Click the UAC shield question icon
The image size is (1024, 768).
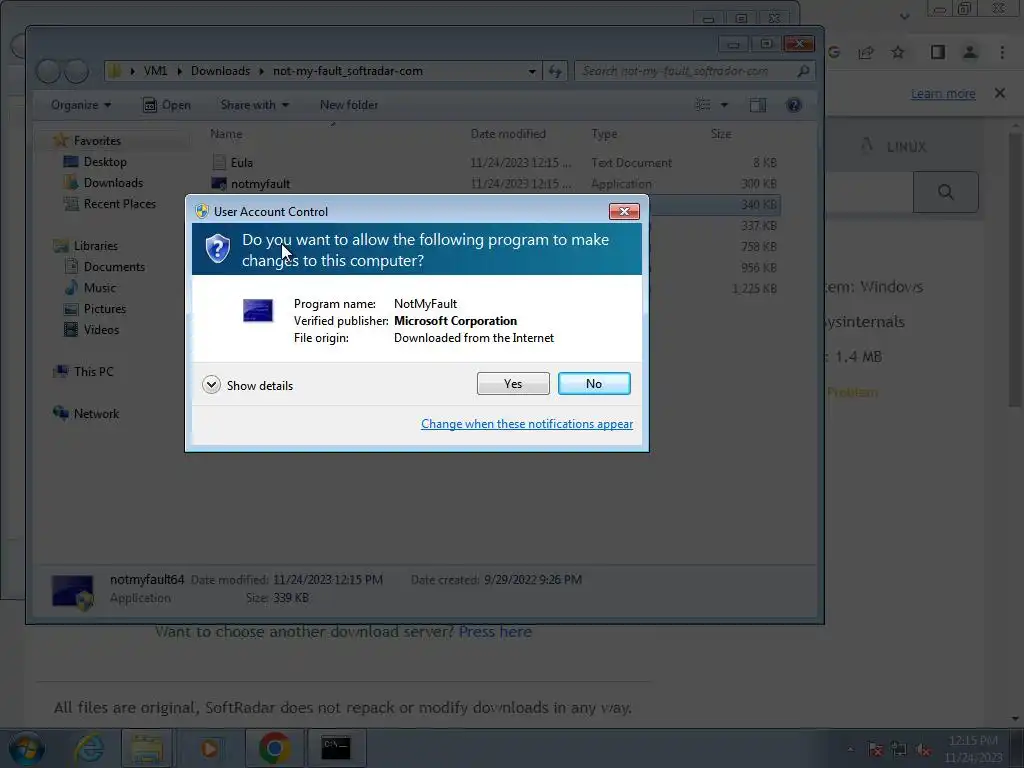pyautogui.click(x=217, y=249)
